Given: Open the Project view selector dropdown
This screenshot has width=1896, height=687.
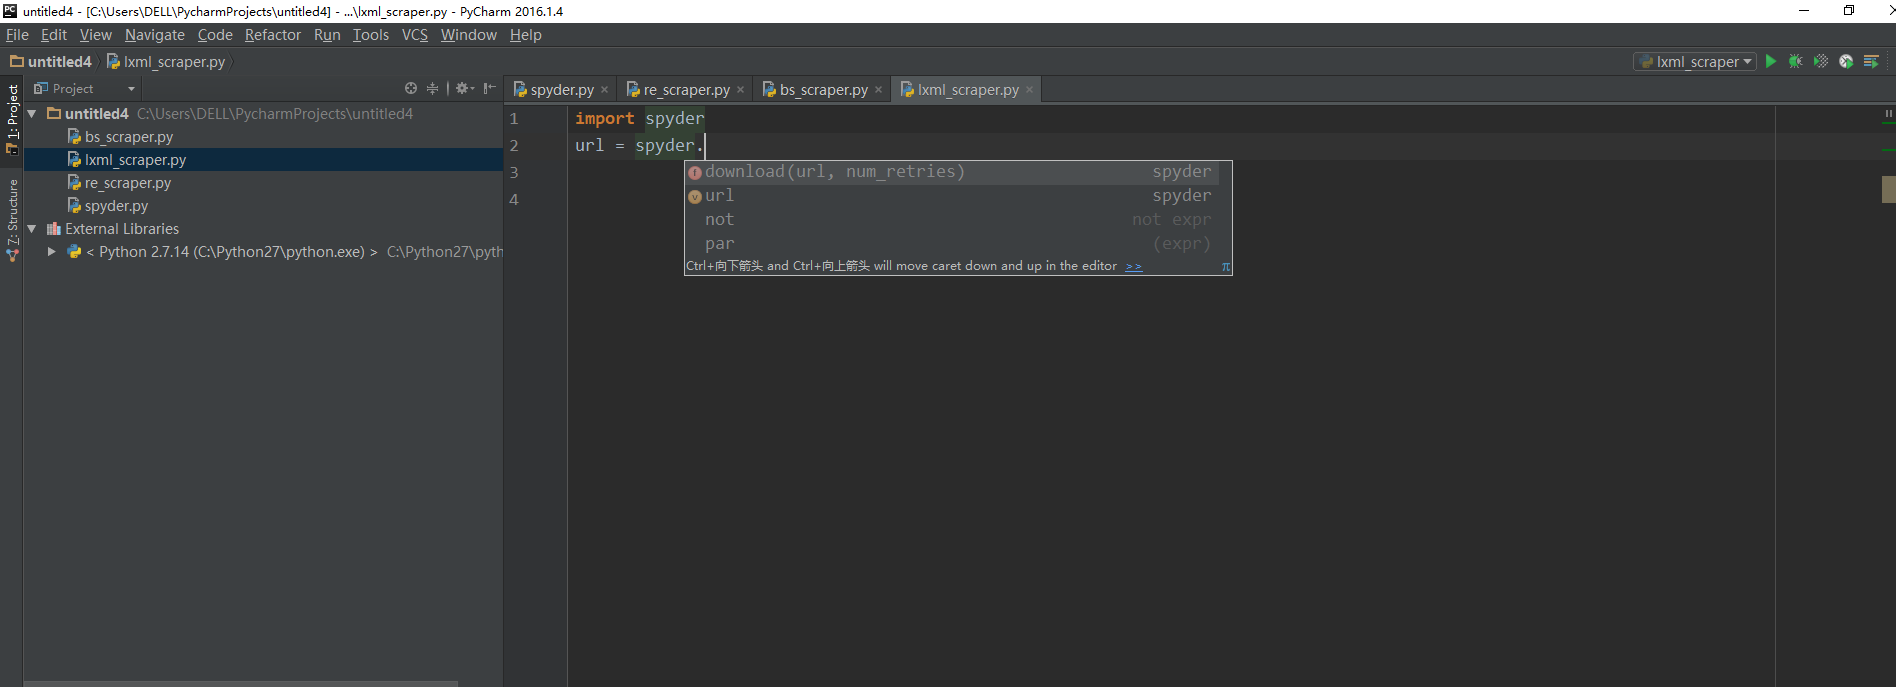Looking at the screenshot, I should 84,88.
